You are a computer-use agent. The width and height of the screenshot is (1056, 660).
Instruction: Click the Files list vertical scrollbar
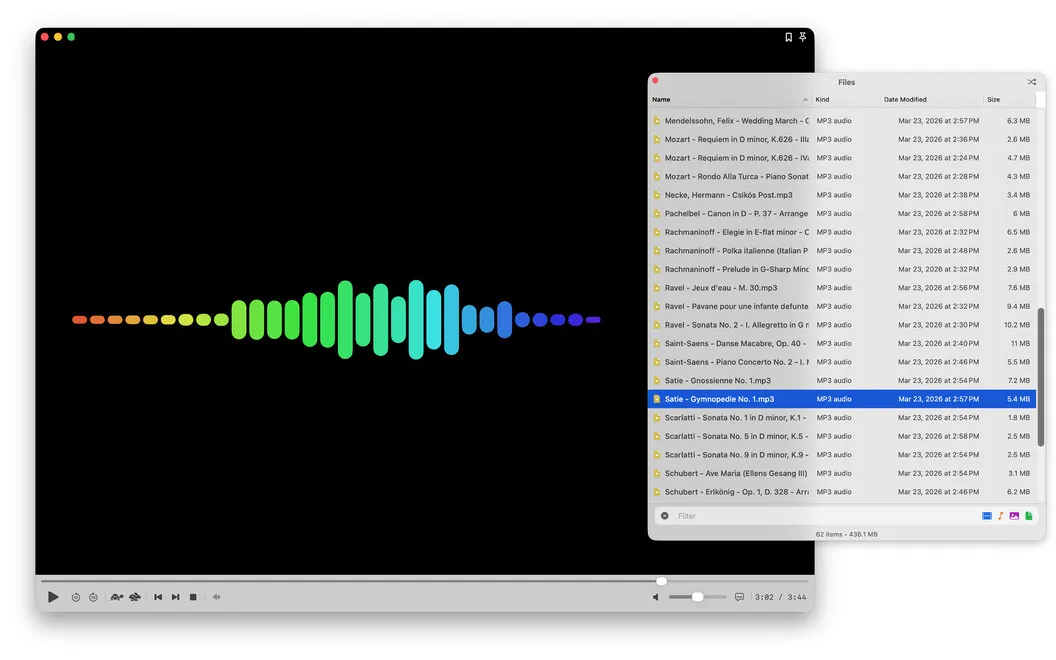tap(1041, 377)
